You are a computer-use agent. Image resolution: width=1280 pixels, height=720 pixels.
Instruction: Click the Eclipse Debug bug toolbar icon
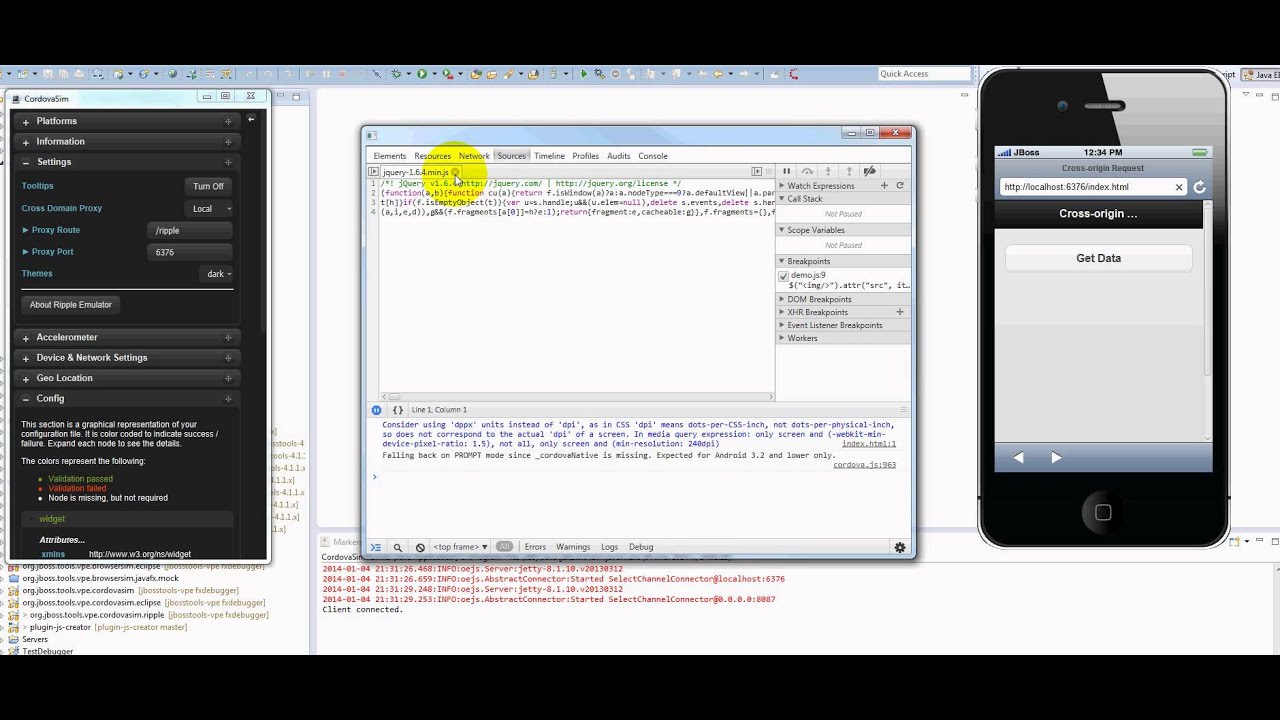coord(397,74)
